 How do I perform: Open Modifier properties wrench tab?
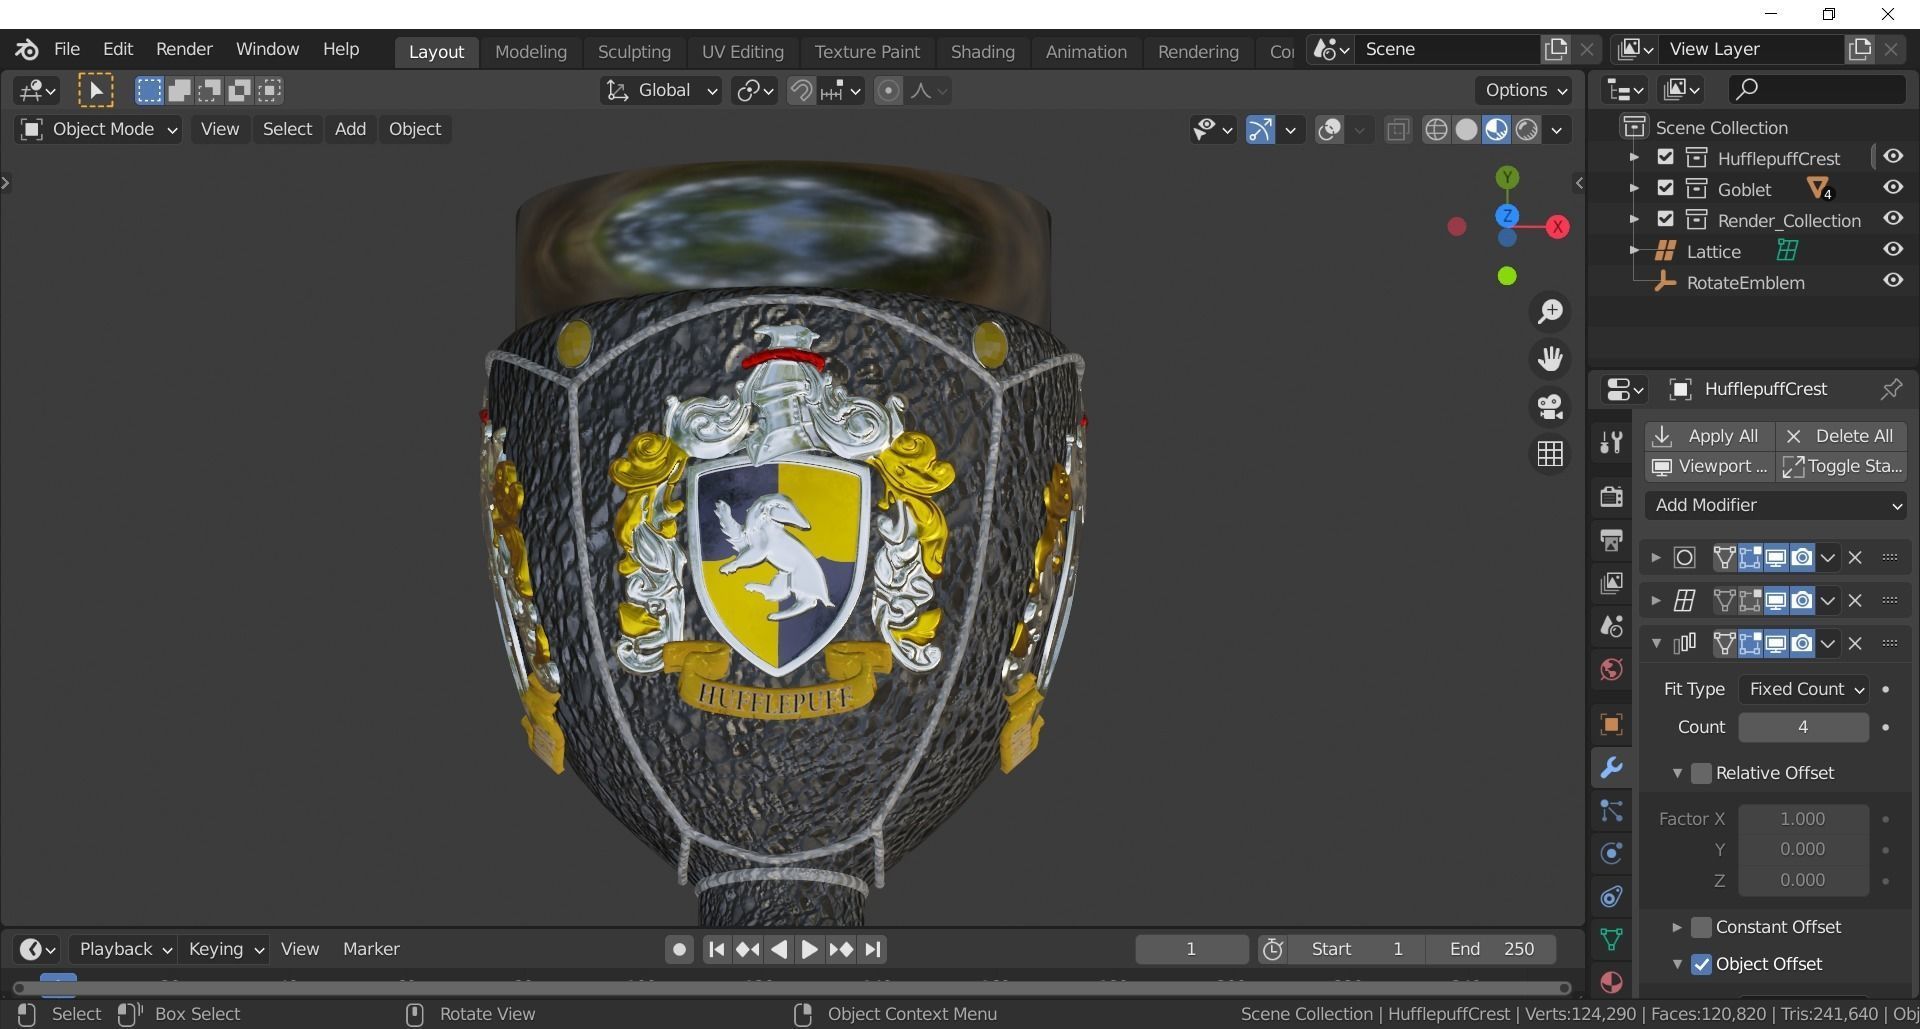1611,768
